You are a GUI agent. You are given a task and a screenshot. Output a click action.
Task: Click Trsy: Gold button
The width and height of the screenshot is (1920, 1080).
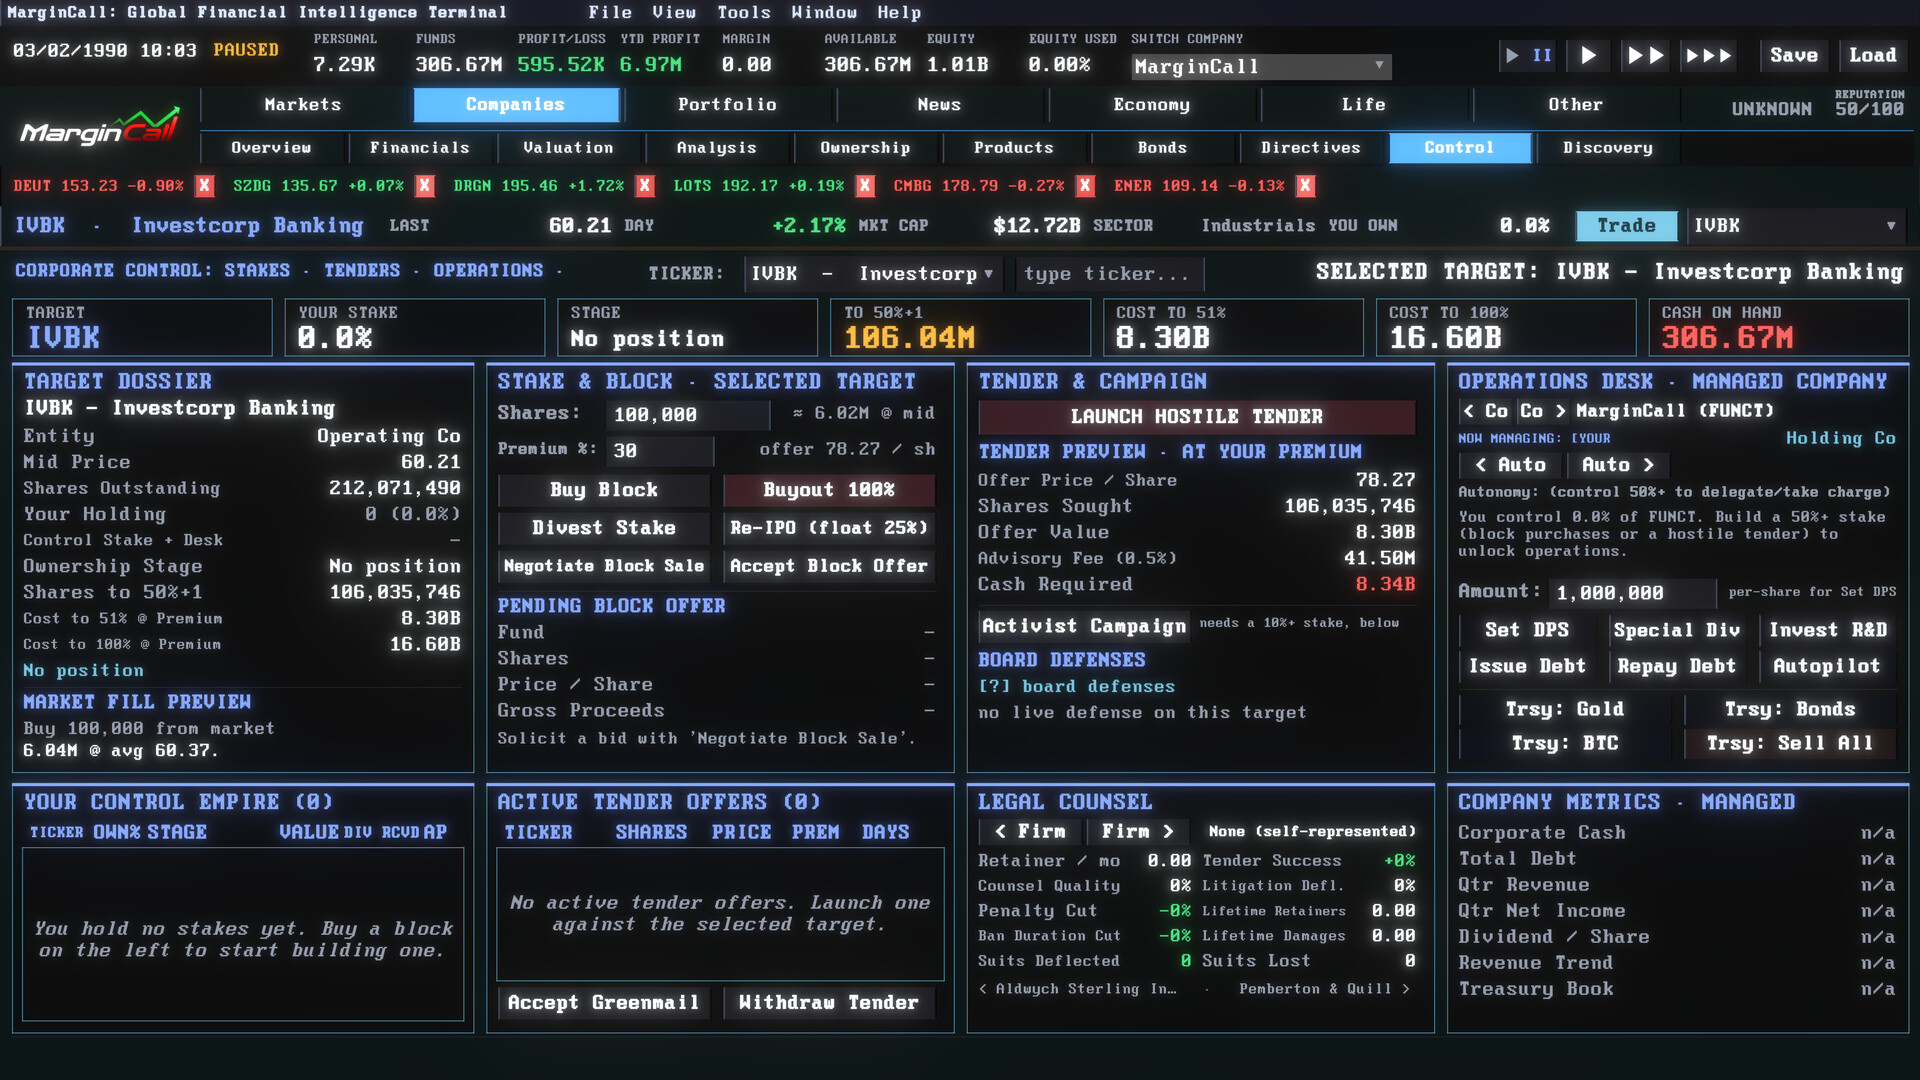click(1565, 710)
